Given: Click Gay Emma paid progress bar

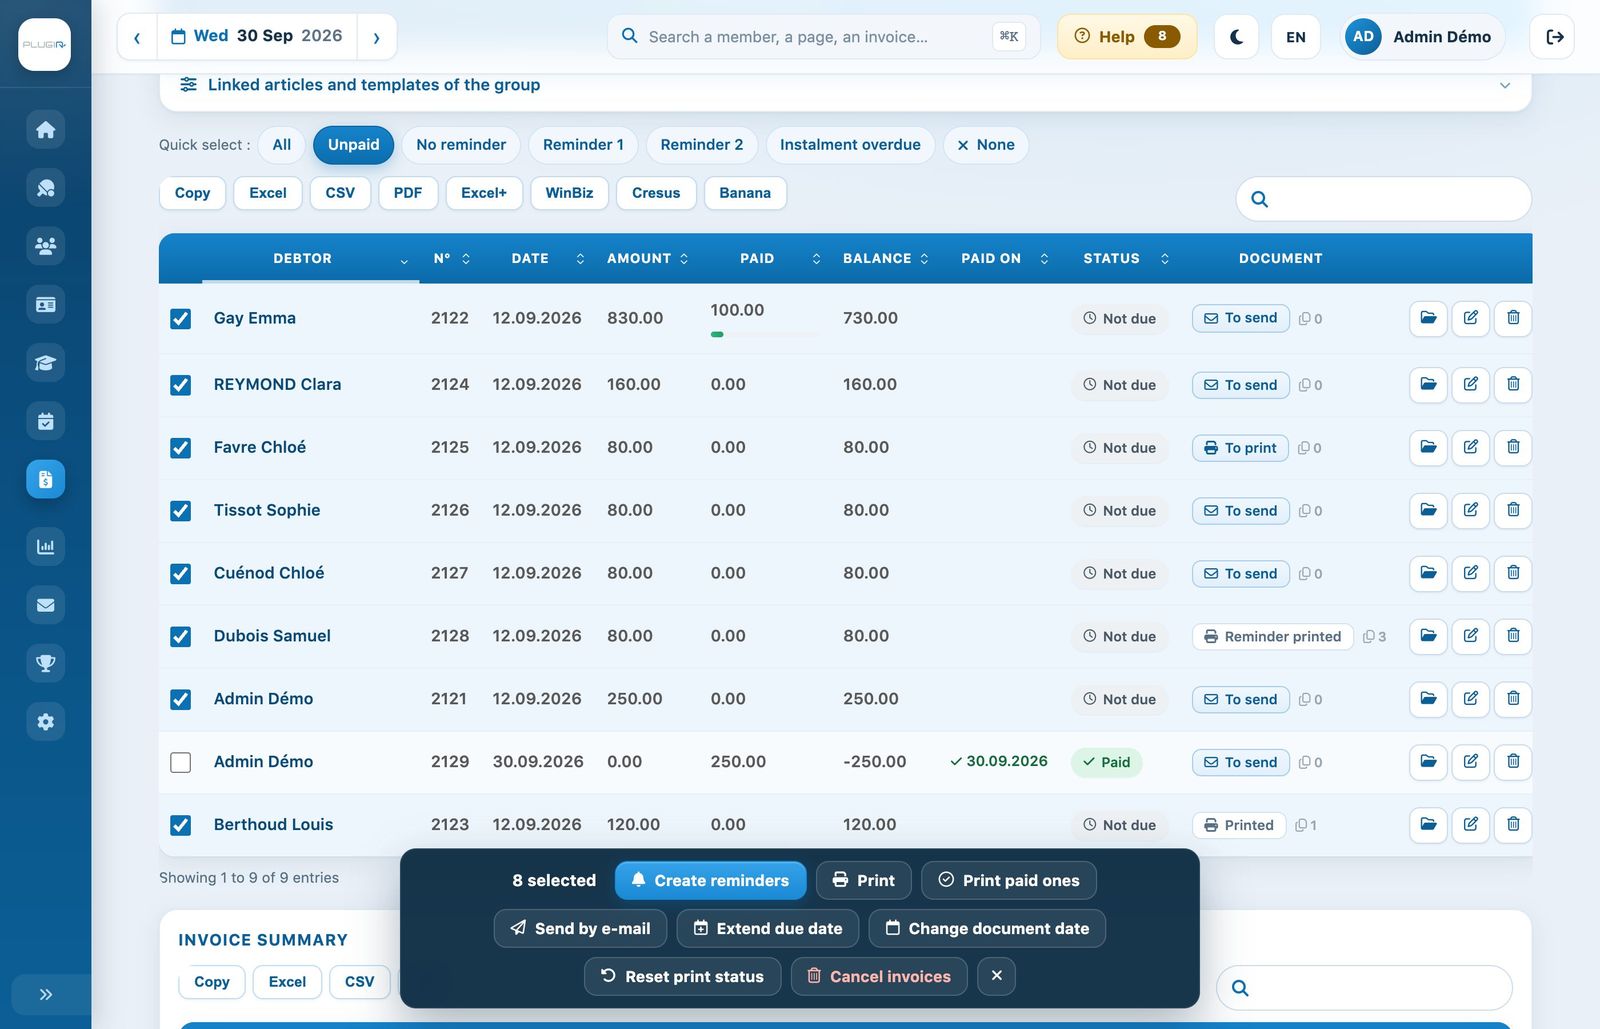Looking at the screenshot, I should [x=764, y=334].
